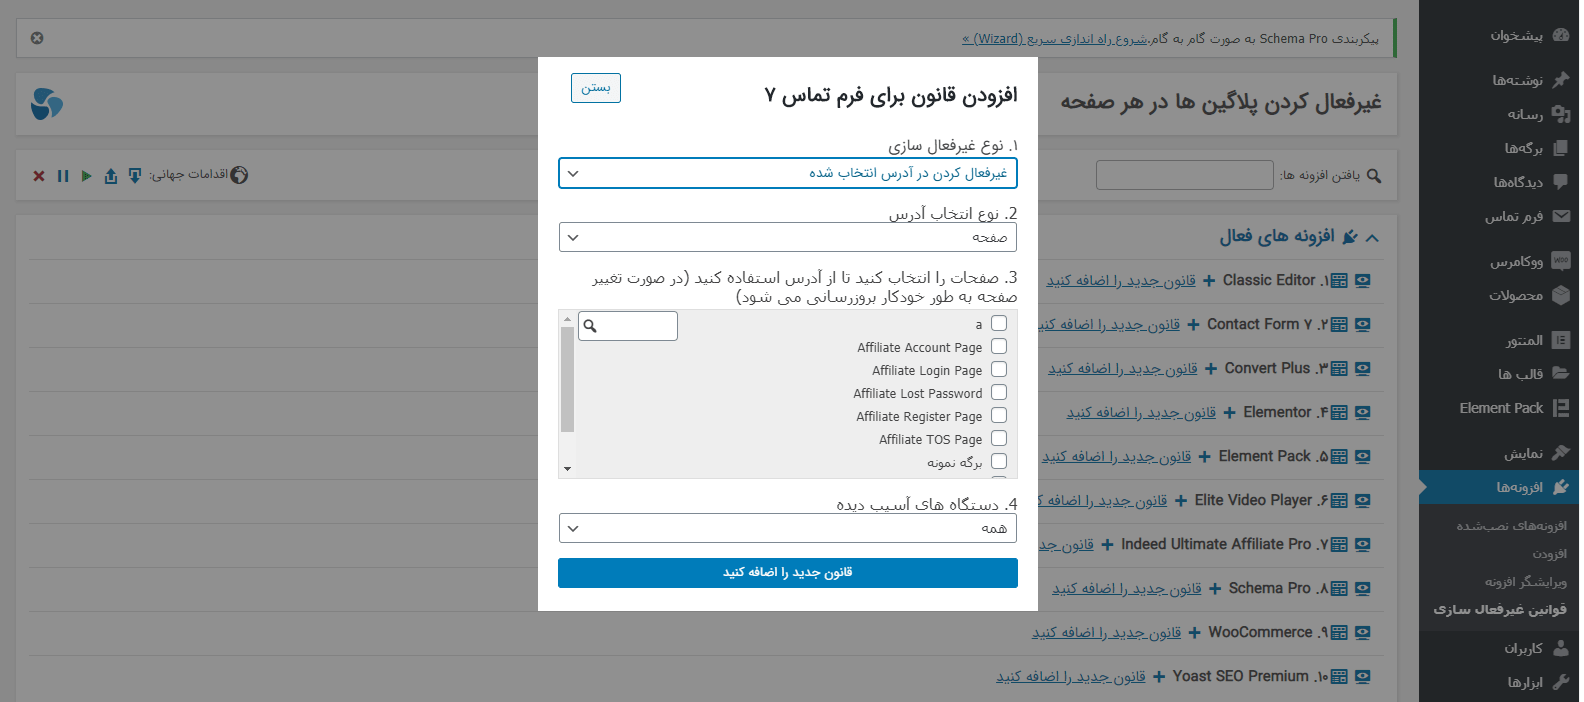
Task: Toggle the eye icon for Classic Editor
Action: tap(1363, 281)
